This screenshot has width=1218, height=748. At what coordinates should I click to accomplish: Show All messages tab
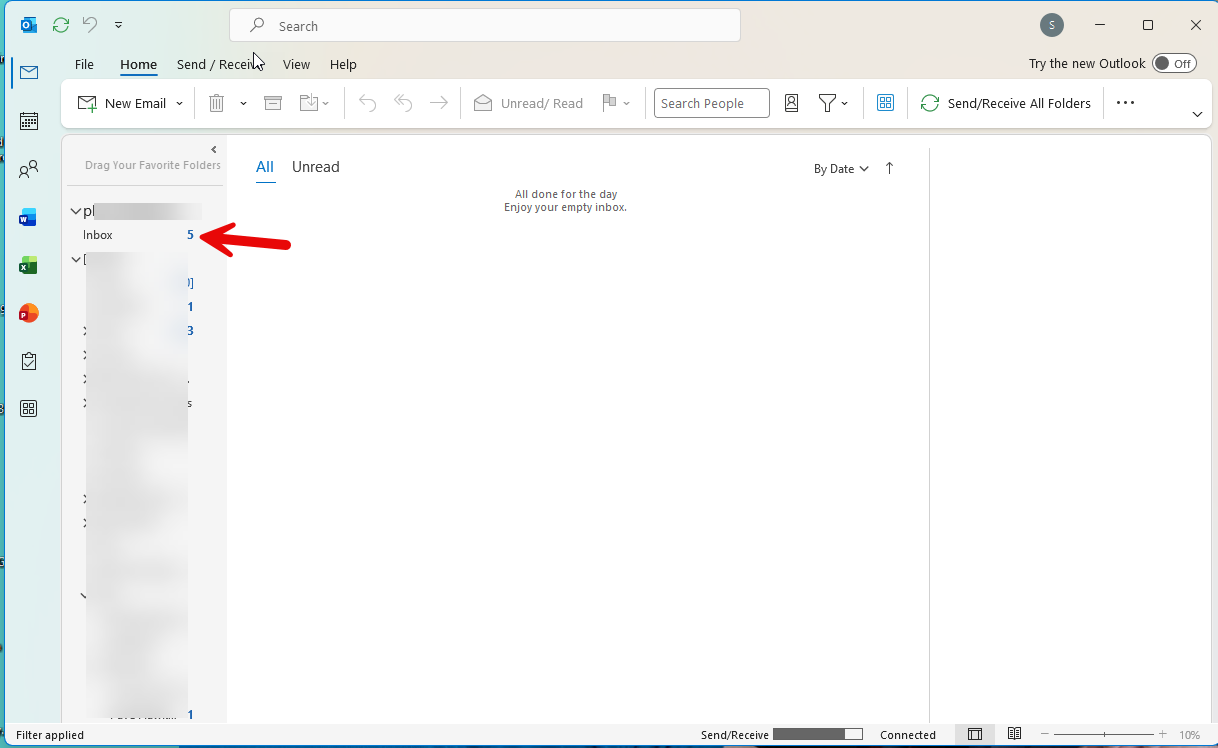pos(265,167)
